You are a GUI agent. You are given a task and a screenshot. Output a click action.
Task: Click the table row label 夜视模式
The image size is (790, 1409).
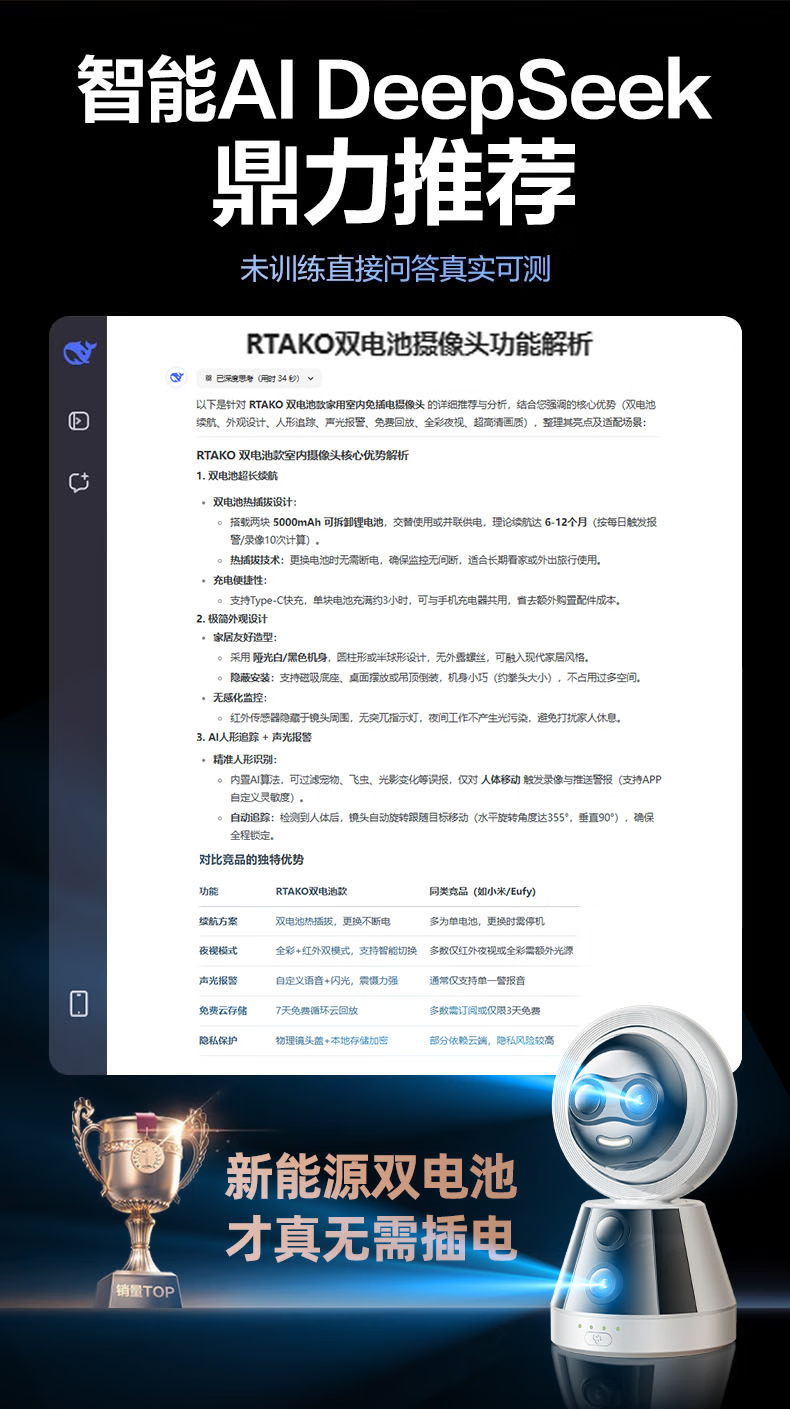[x=218, y=950]
